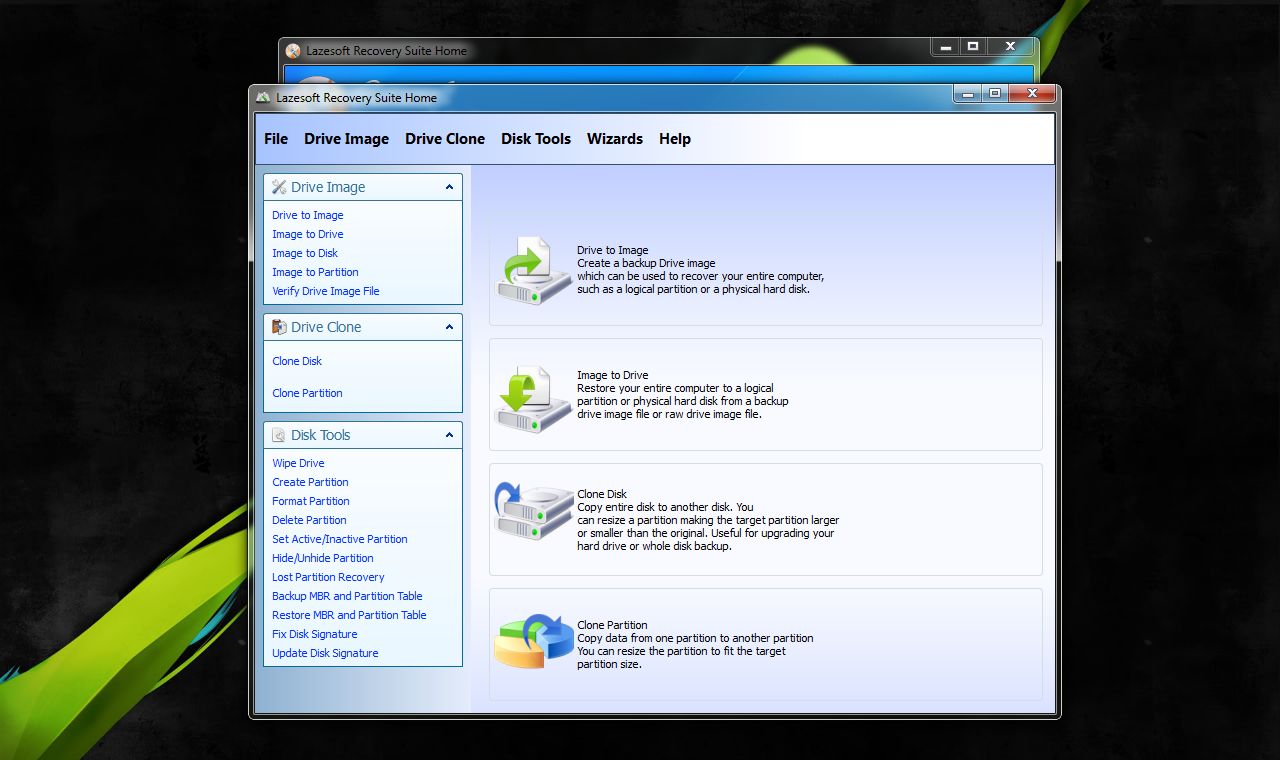Click Update Disk Signature link

325,653
